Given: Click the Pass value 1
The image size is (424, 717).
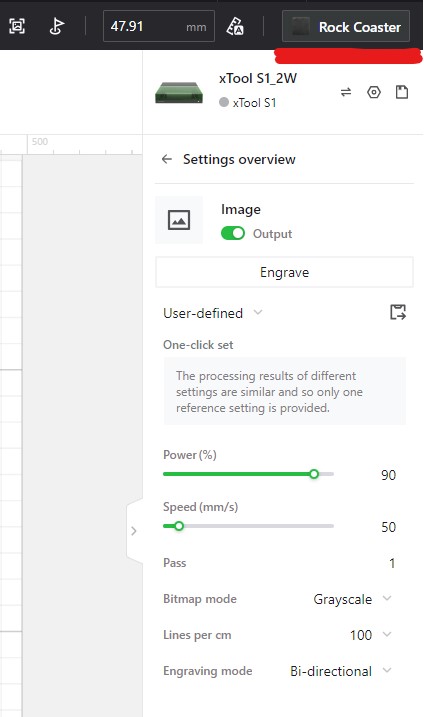Looking at the screenshot, I should [x=392, y=563].
